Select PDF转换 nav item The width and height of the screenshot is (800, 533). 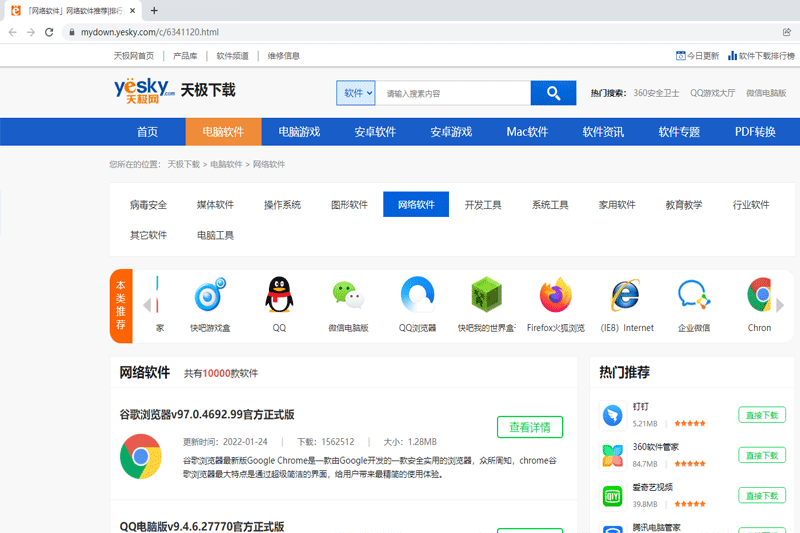755,132
